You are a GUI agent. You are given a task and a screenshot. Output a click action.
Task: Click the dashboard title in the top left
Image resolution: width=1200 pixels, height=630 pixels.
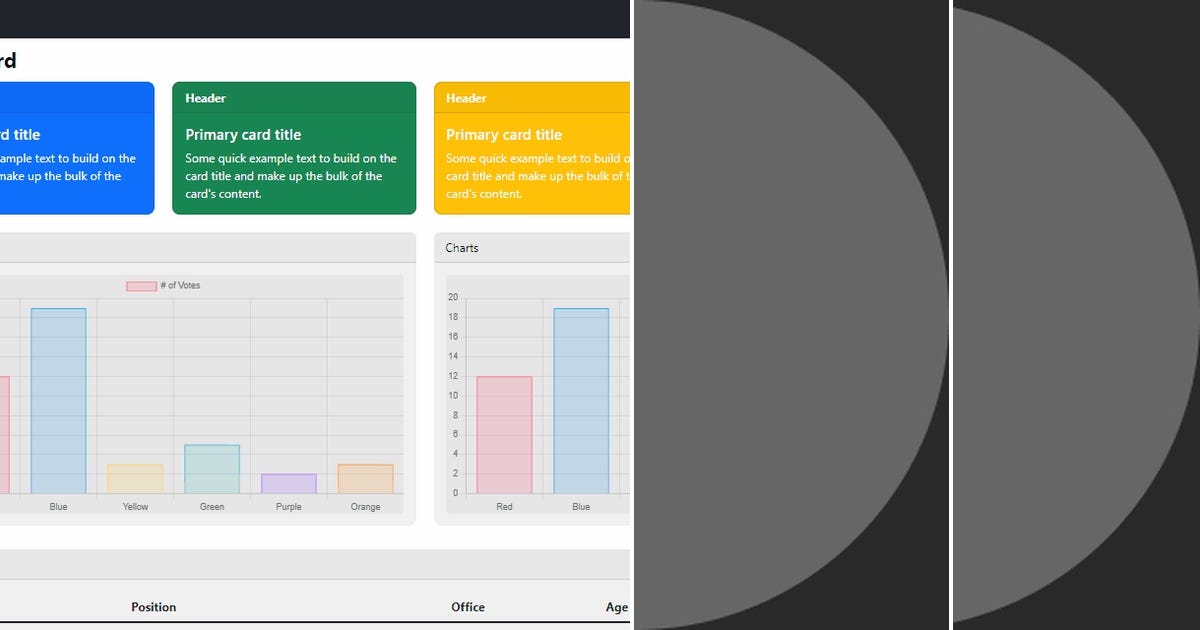(9, 60)
